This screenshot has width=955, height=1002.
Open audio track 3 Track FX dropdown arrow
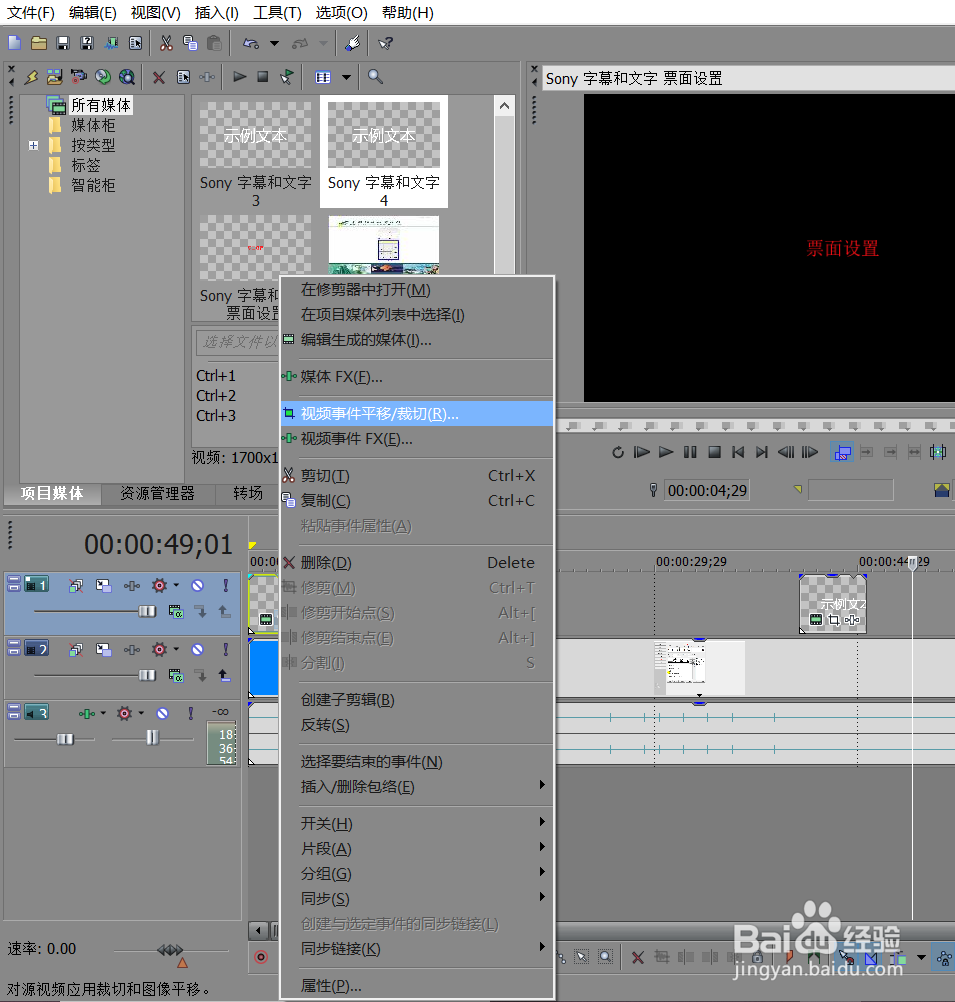[x=103, y=713]
